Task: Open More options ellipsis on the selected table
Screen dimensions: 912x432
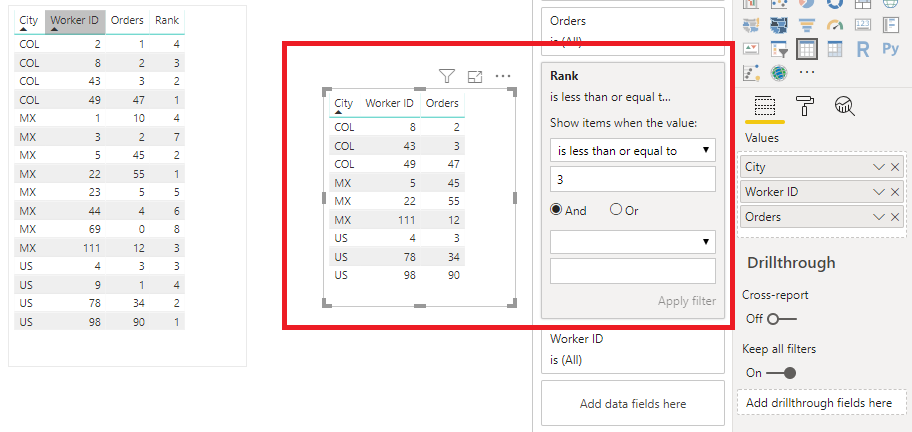Action: pyautogui.click(x=503, y=76)
